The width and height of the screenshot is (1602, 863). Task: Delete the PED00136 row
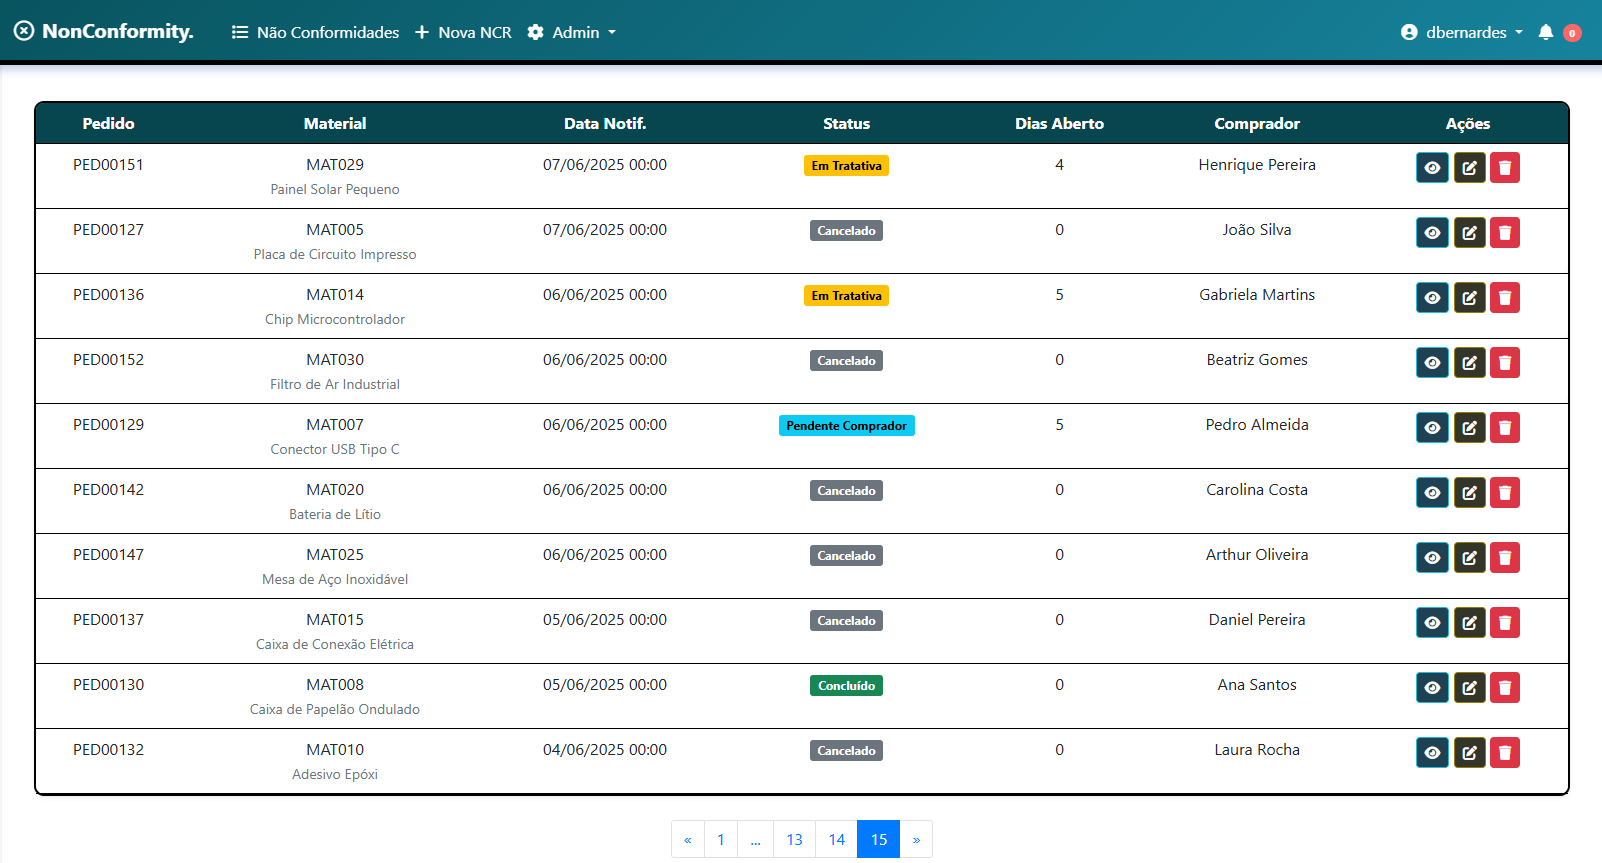coord(1505,298)
